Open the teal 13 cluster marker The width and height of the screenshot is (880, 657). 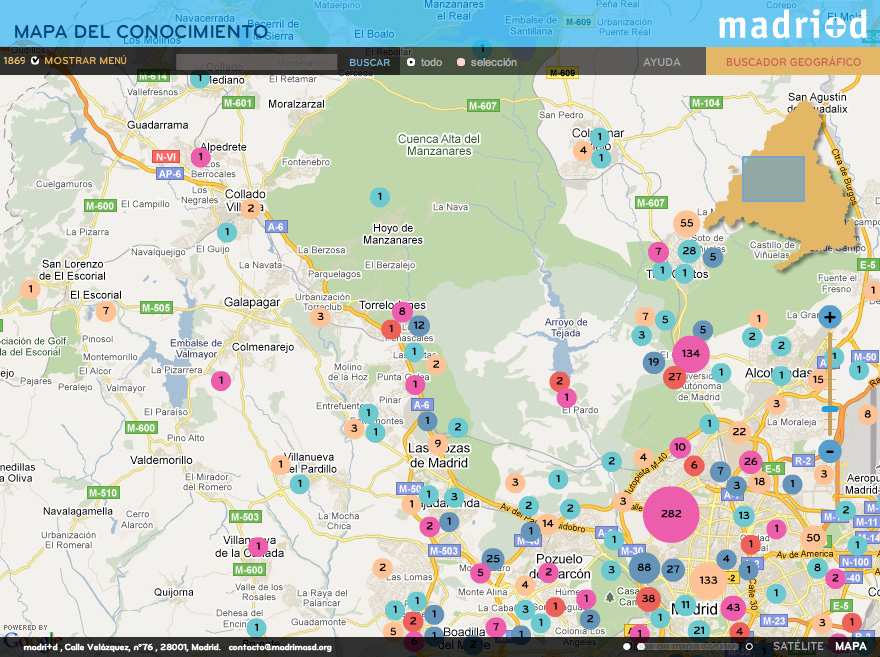[x=744, y=515]
